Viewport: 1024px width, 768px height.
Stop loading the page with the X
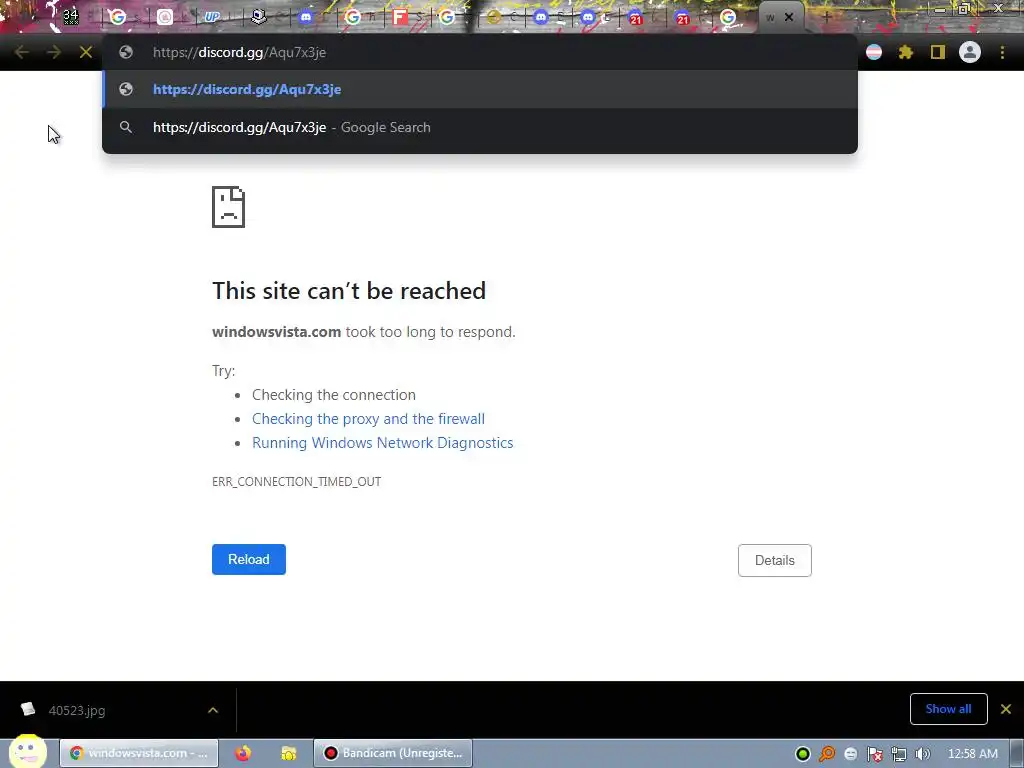(86, 52)
